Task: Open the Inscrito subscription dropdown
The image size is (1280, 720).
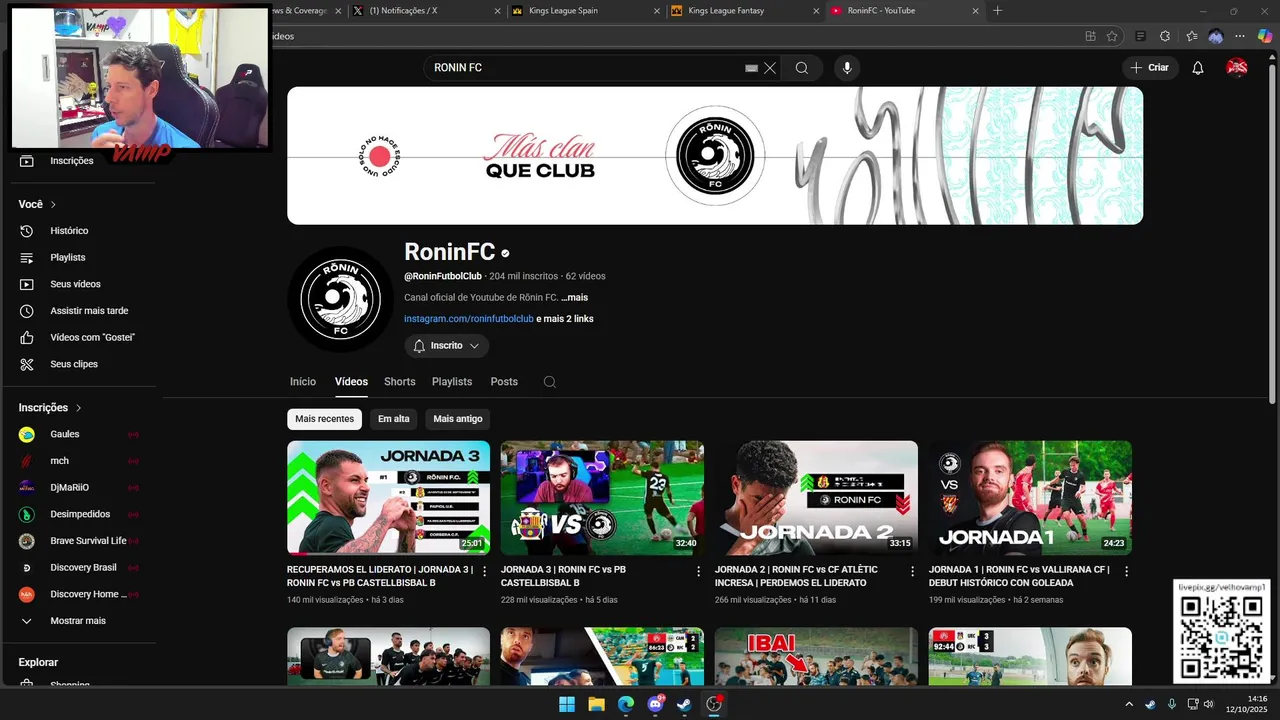Action: pyautogui.click(x=446, y=346)
